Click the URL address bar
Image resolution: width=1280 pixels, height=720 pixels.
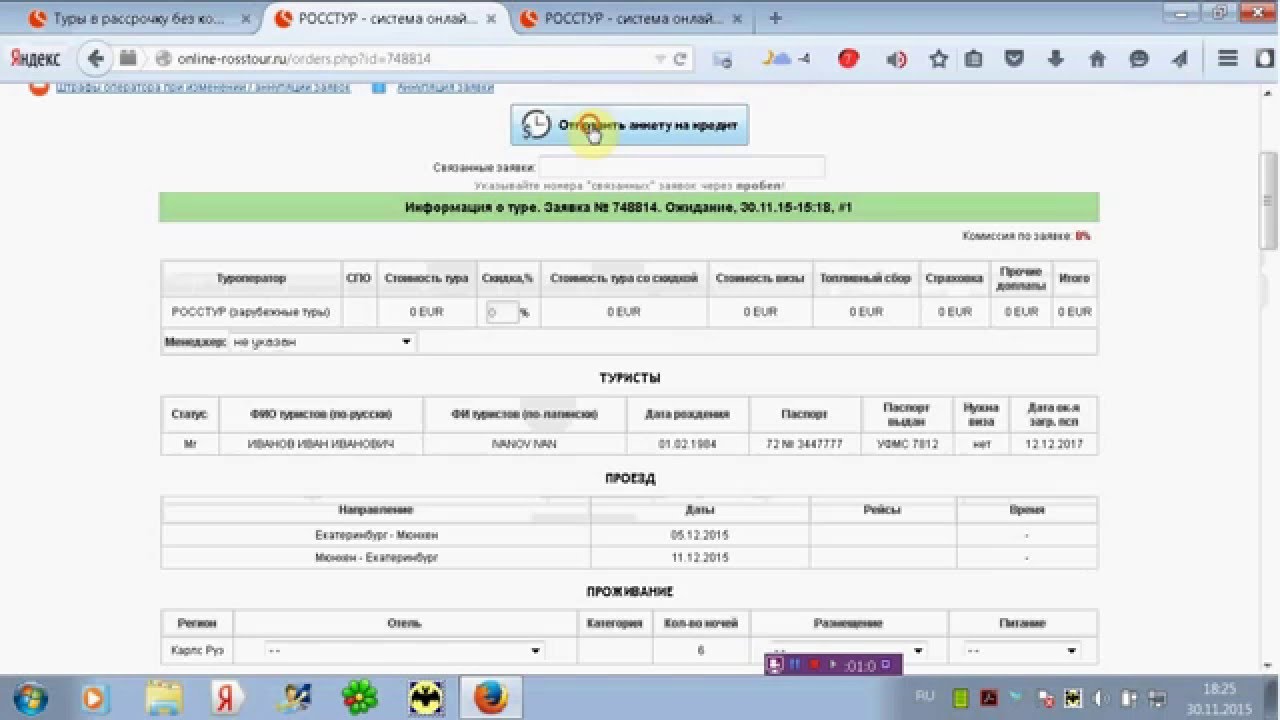(414, 59)
